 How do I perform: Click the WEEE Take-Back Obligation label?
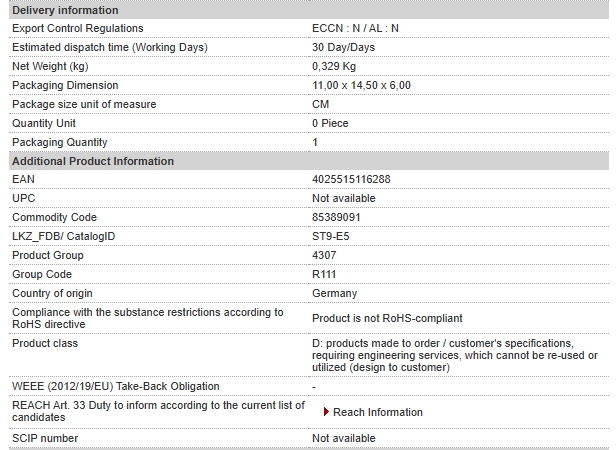pos(116,386)
